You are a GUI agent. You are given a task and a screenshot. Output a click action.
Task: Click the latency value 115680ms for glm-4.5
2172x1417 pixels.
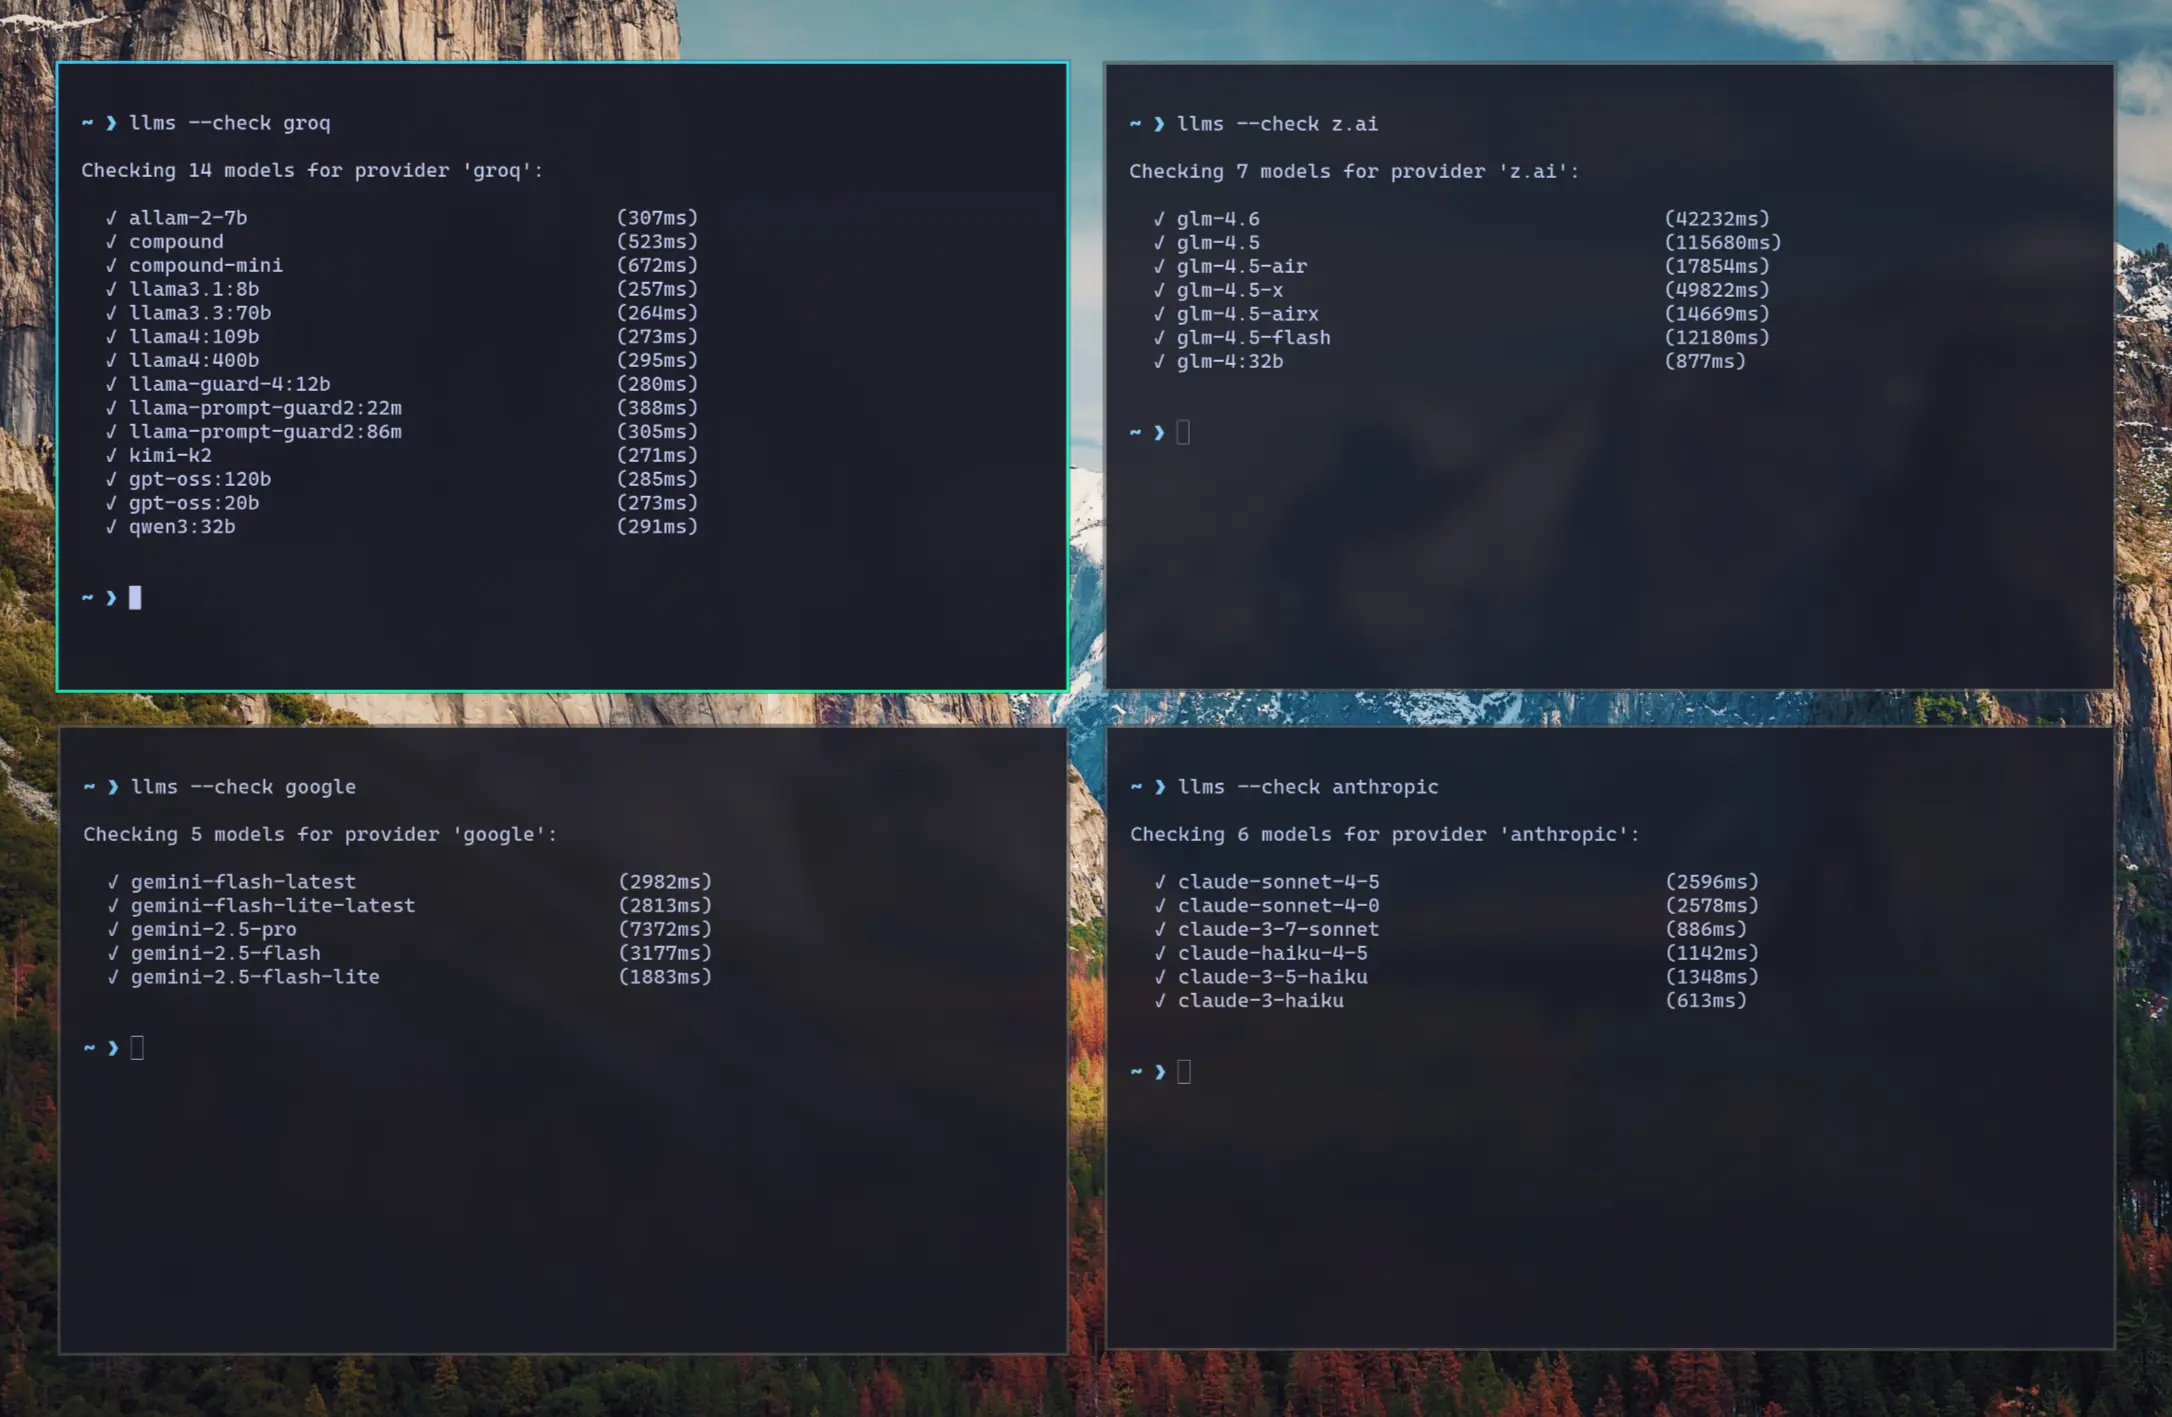coord(1722,241)
